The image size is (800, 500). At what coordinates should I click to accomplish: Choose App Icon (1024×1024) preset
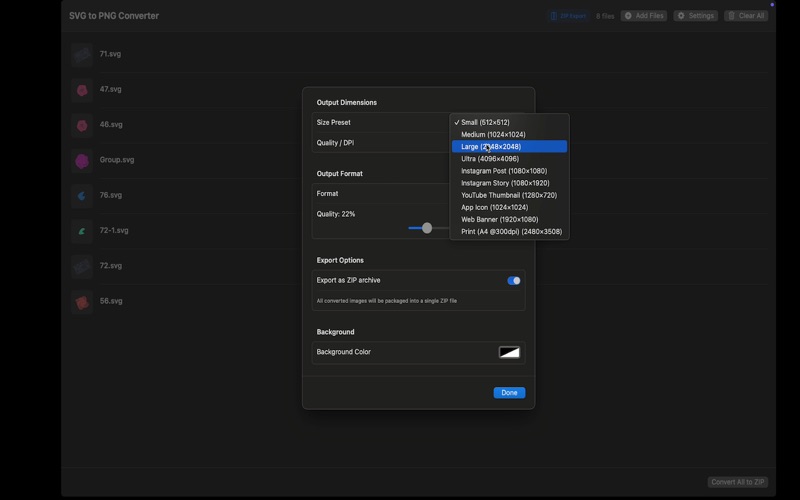509,208
